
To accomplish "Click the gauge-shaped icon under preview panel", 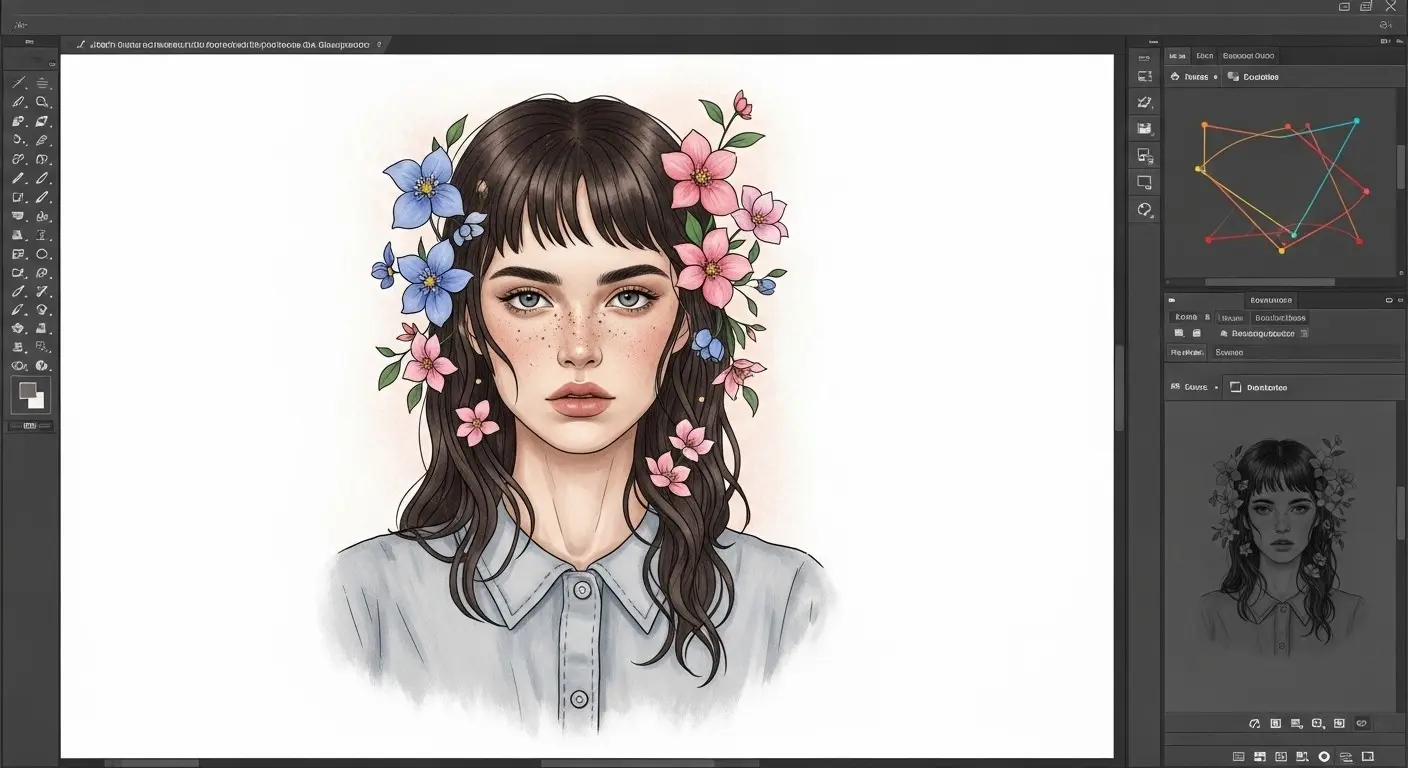I will click(x=1255, y=723).
